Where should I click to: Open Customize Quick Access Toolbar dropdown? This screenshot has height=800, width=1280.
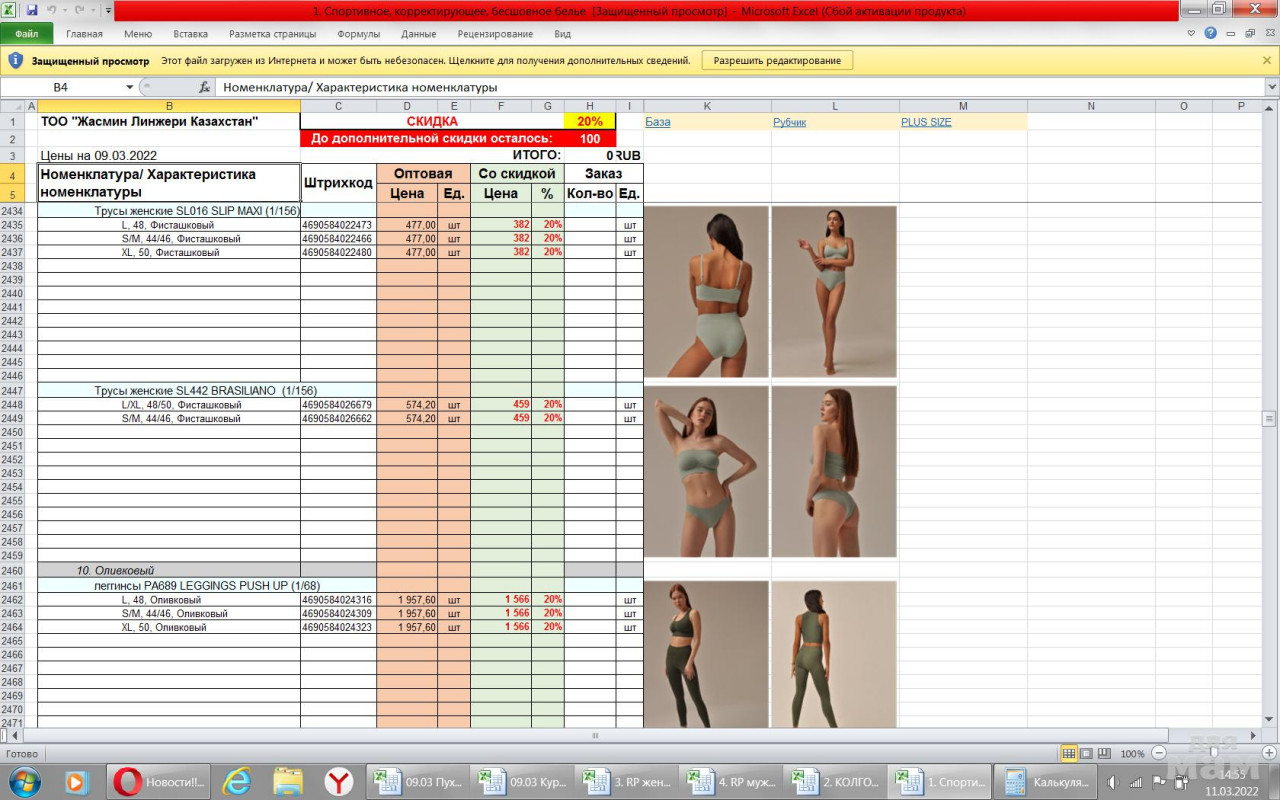pyautogui.click(x=107, y=10)
